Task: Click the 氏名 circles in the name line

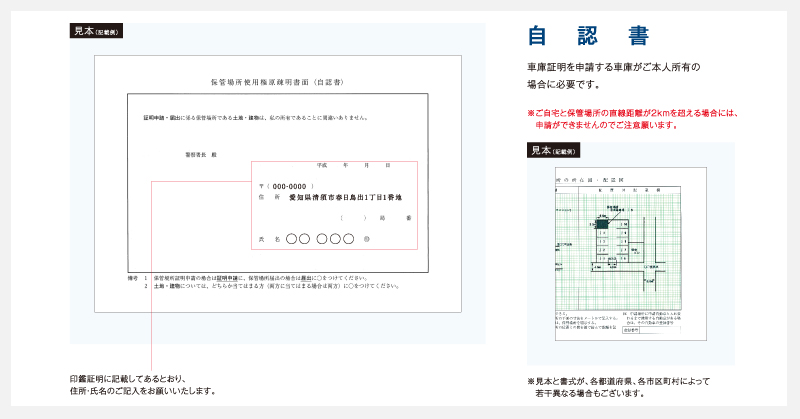Action: point(319,239)
